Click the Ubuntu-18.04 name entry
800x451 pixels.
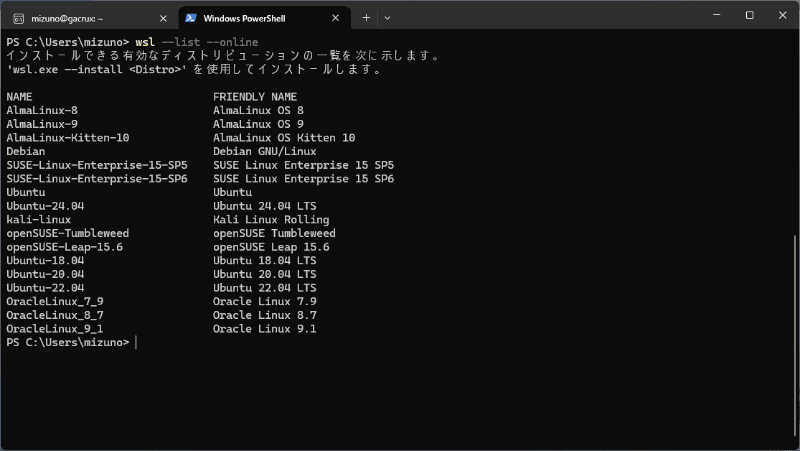pyautogui.click(x=45, y=261)
